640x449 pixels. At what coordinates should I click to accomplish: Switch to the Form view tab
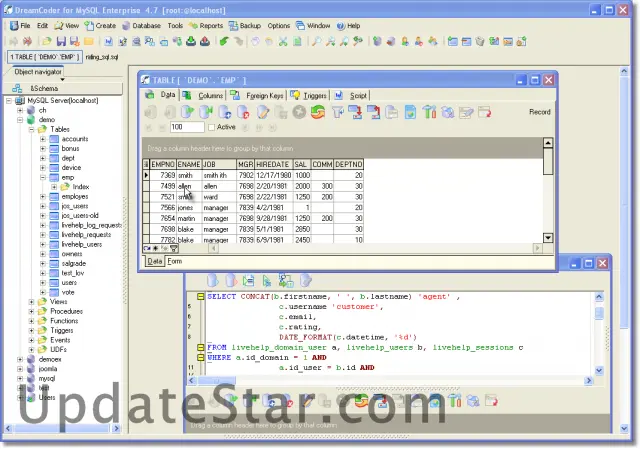tap(175, 261)
